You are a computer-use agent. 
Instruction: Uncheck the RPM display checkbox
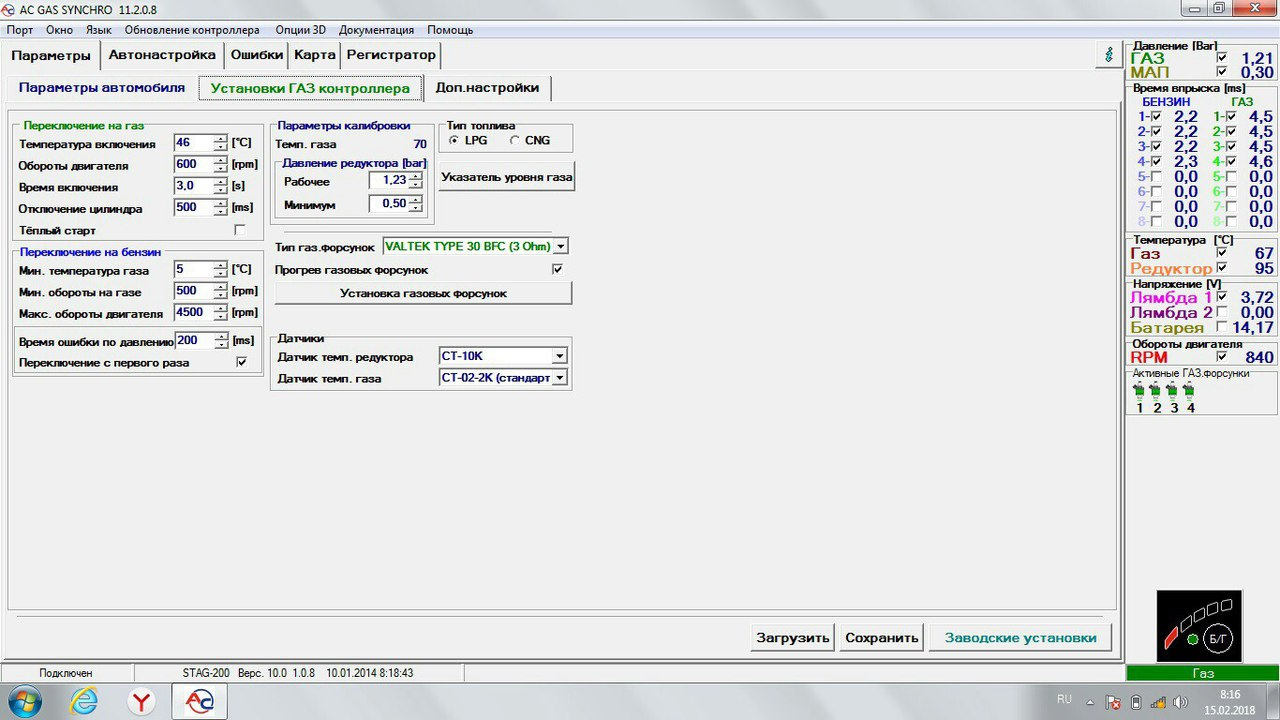pos(1221,357)
